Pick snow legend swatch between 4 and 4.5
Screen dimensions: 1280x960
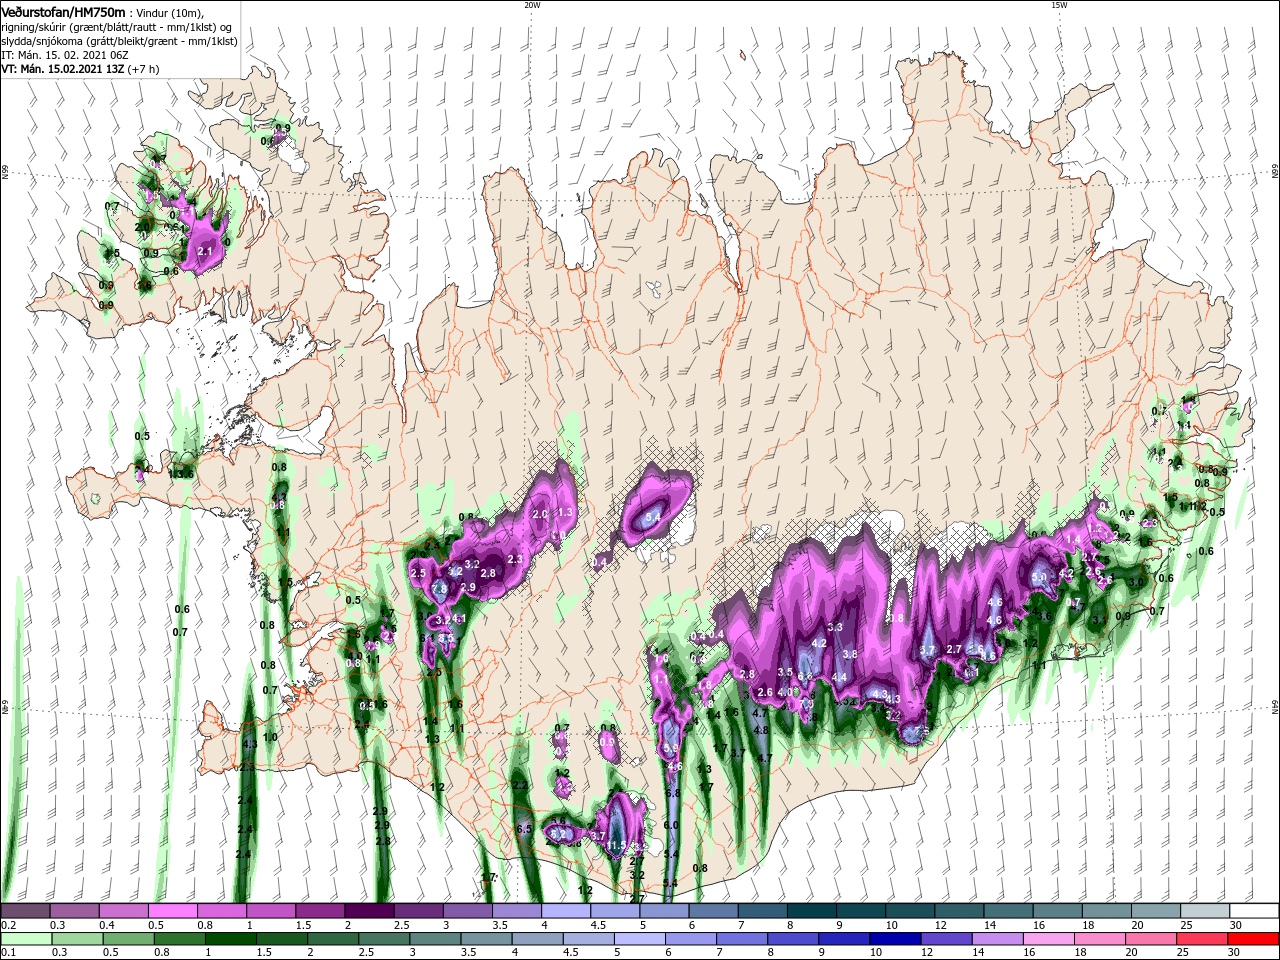[x=566, y=911]
